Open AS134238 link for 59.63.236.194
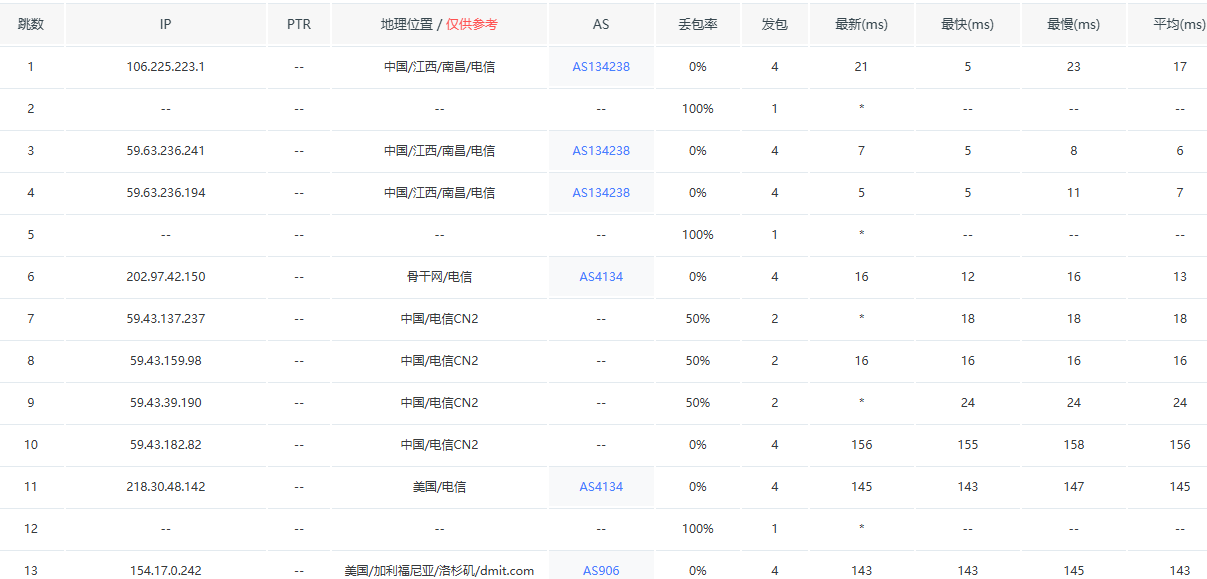Viewport: 1207px width, 579px height. (x=601, y=193)
